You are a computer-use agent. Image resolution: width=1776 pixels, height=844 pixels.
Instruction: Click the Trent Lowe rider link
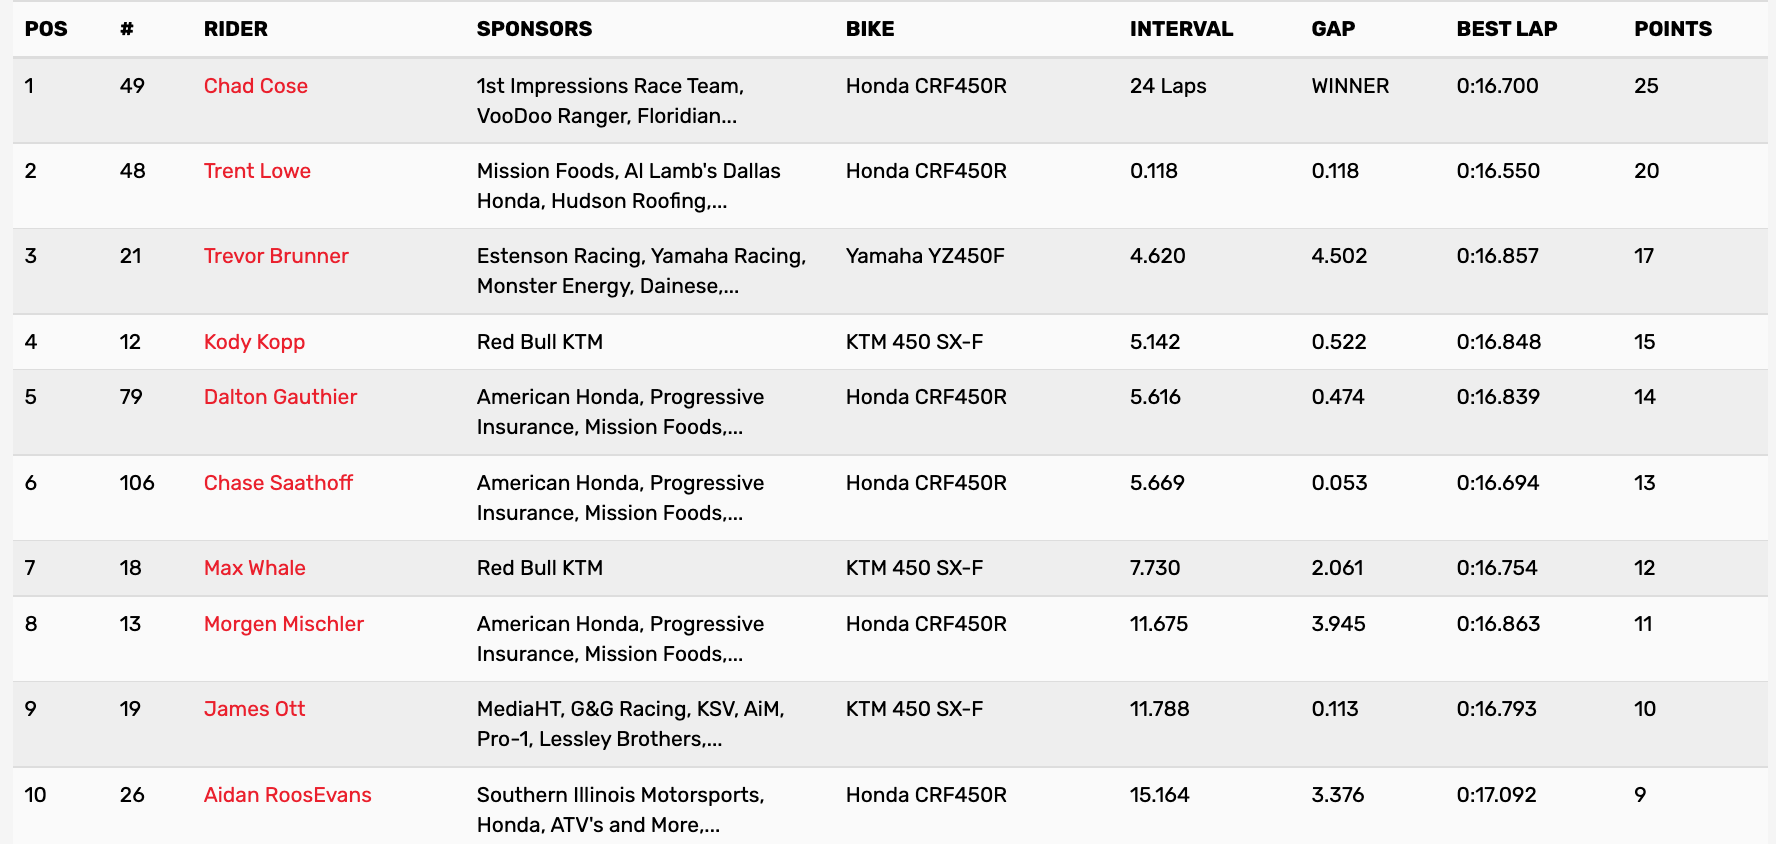pos(257,171)
